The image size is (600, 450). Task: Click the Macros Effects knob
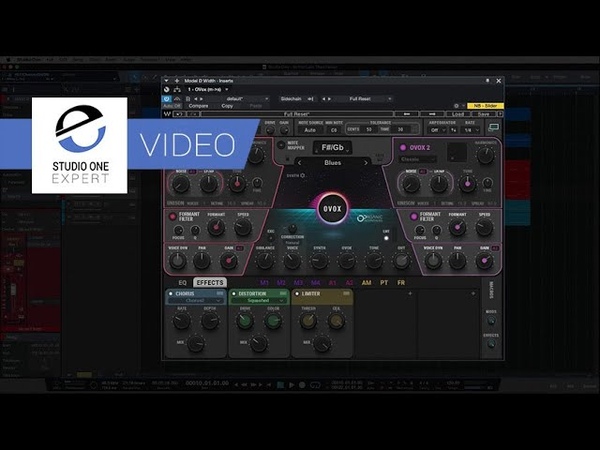[491, 344]
